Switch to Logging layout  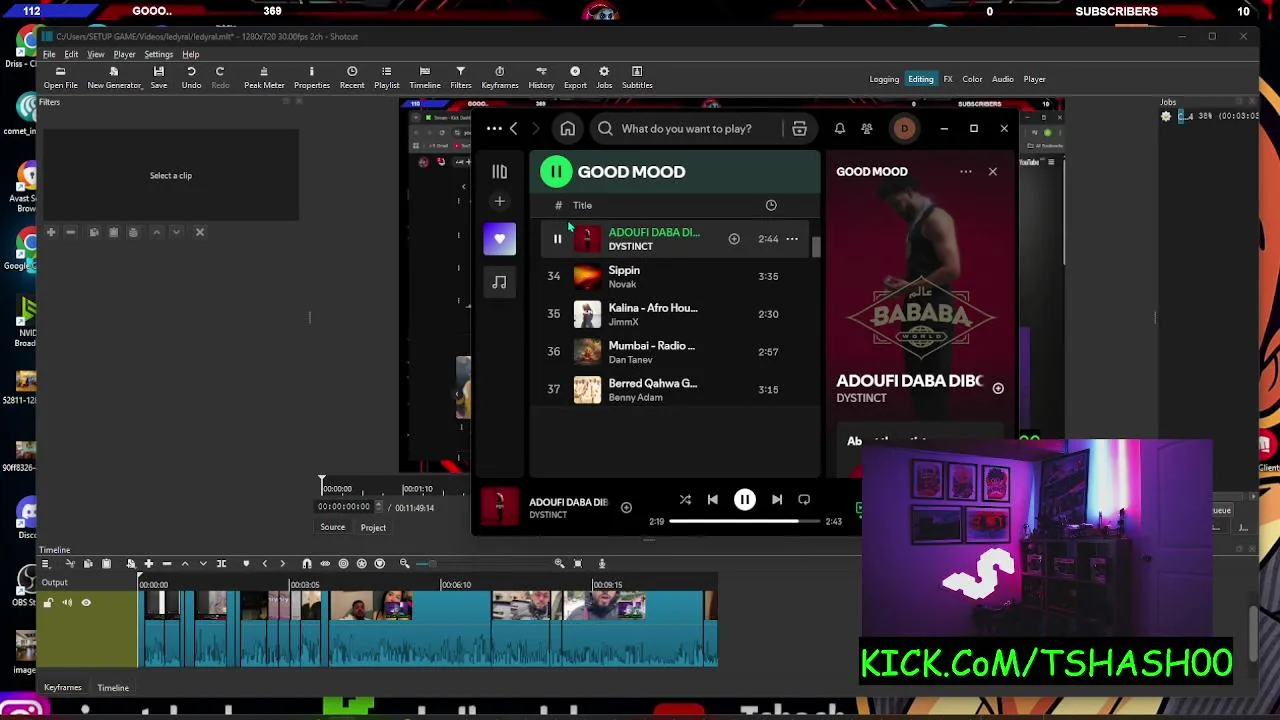[x=884, y=79]
